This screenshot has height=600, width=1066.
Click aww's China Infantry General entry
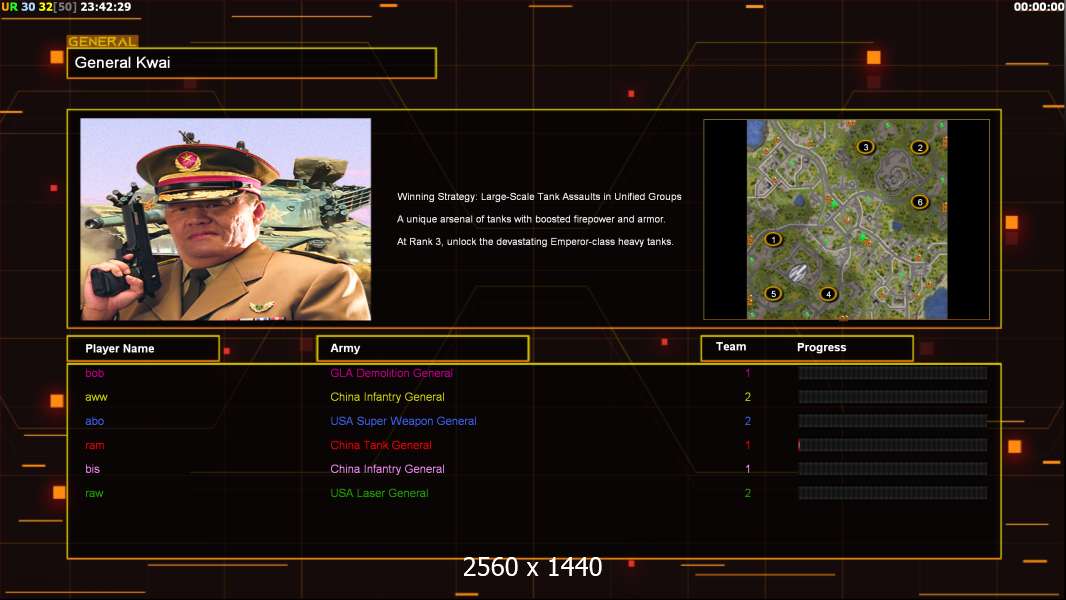coord(388,397)
